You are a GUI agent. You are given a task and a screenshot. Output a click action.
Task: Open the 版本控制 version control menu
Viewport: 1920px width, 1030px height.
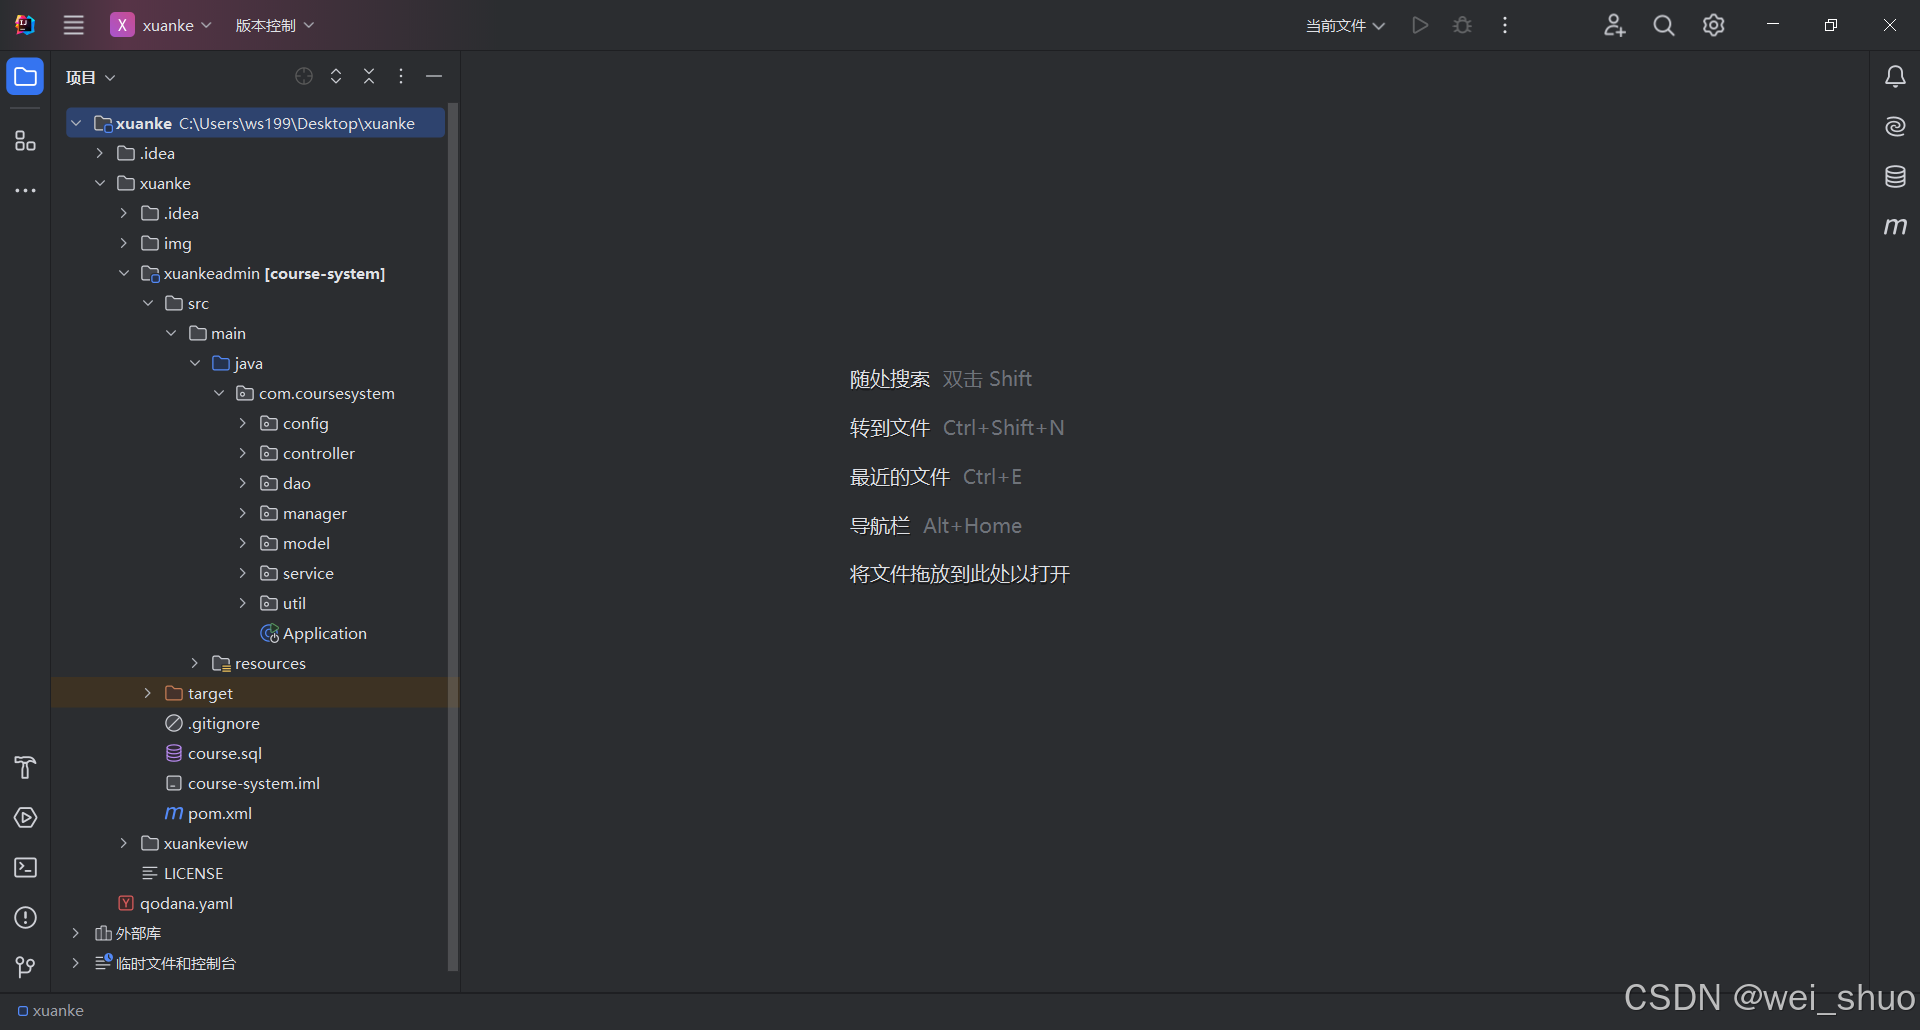(x=274, y=25)
